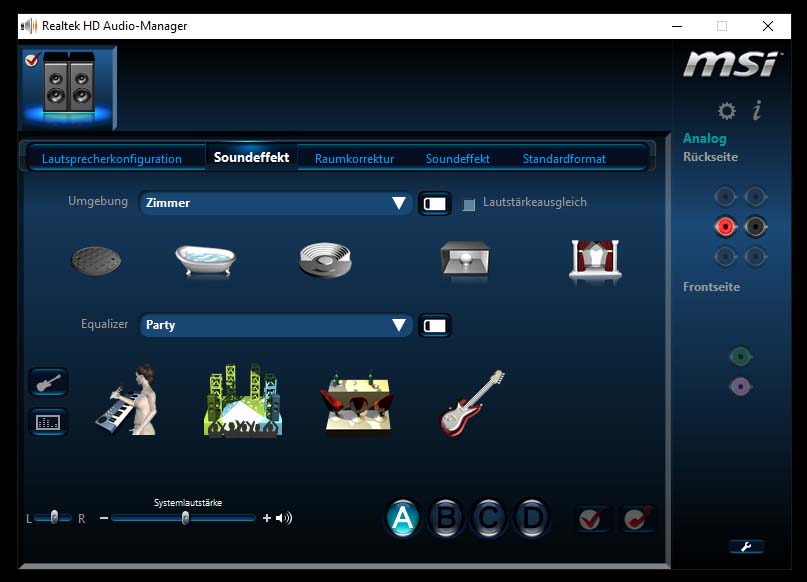Select the Rock guitar equalizer preset
Viewport: 807px width, 582px height.
pyautogui.click(x=471, y=402)
